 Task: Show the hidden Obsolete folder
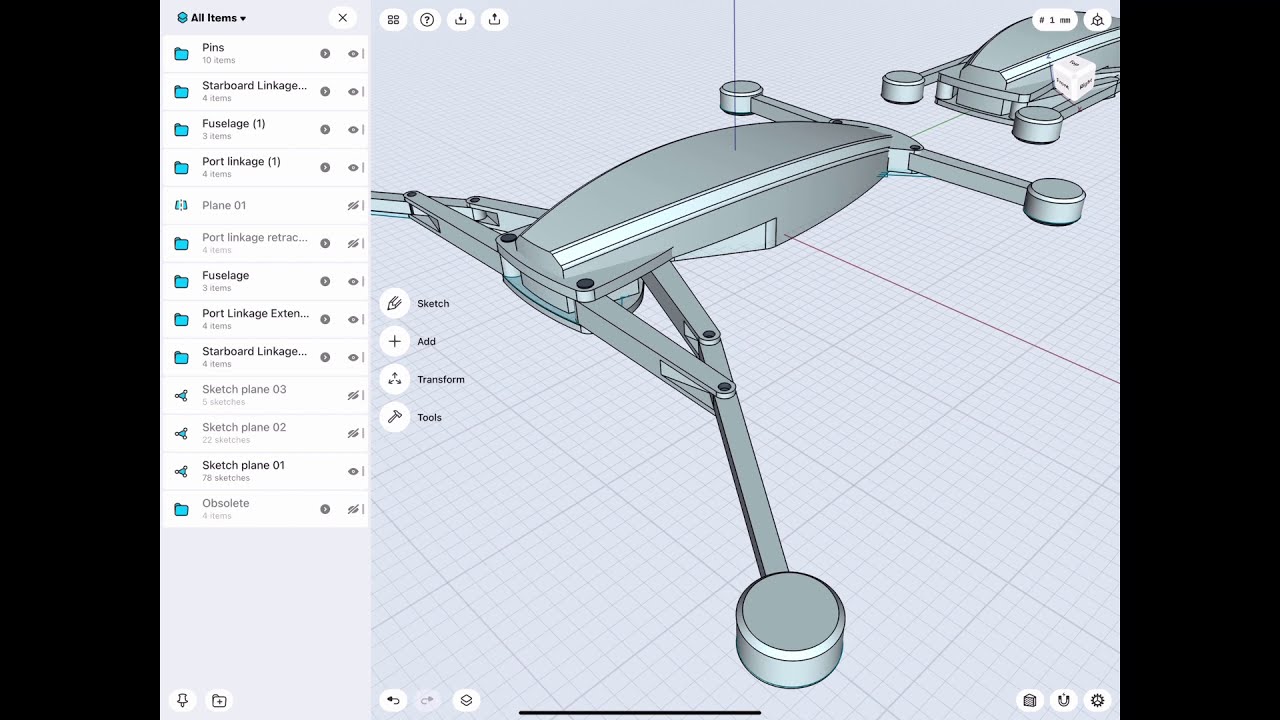tap(353, 510)
